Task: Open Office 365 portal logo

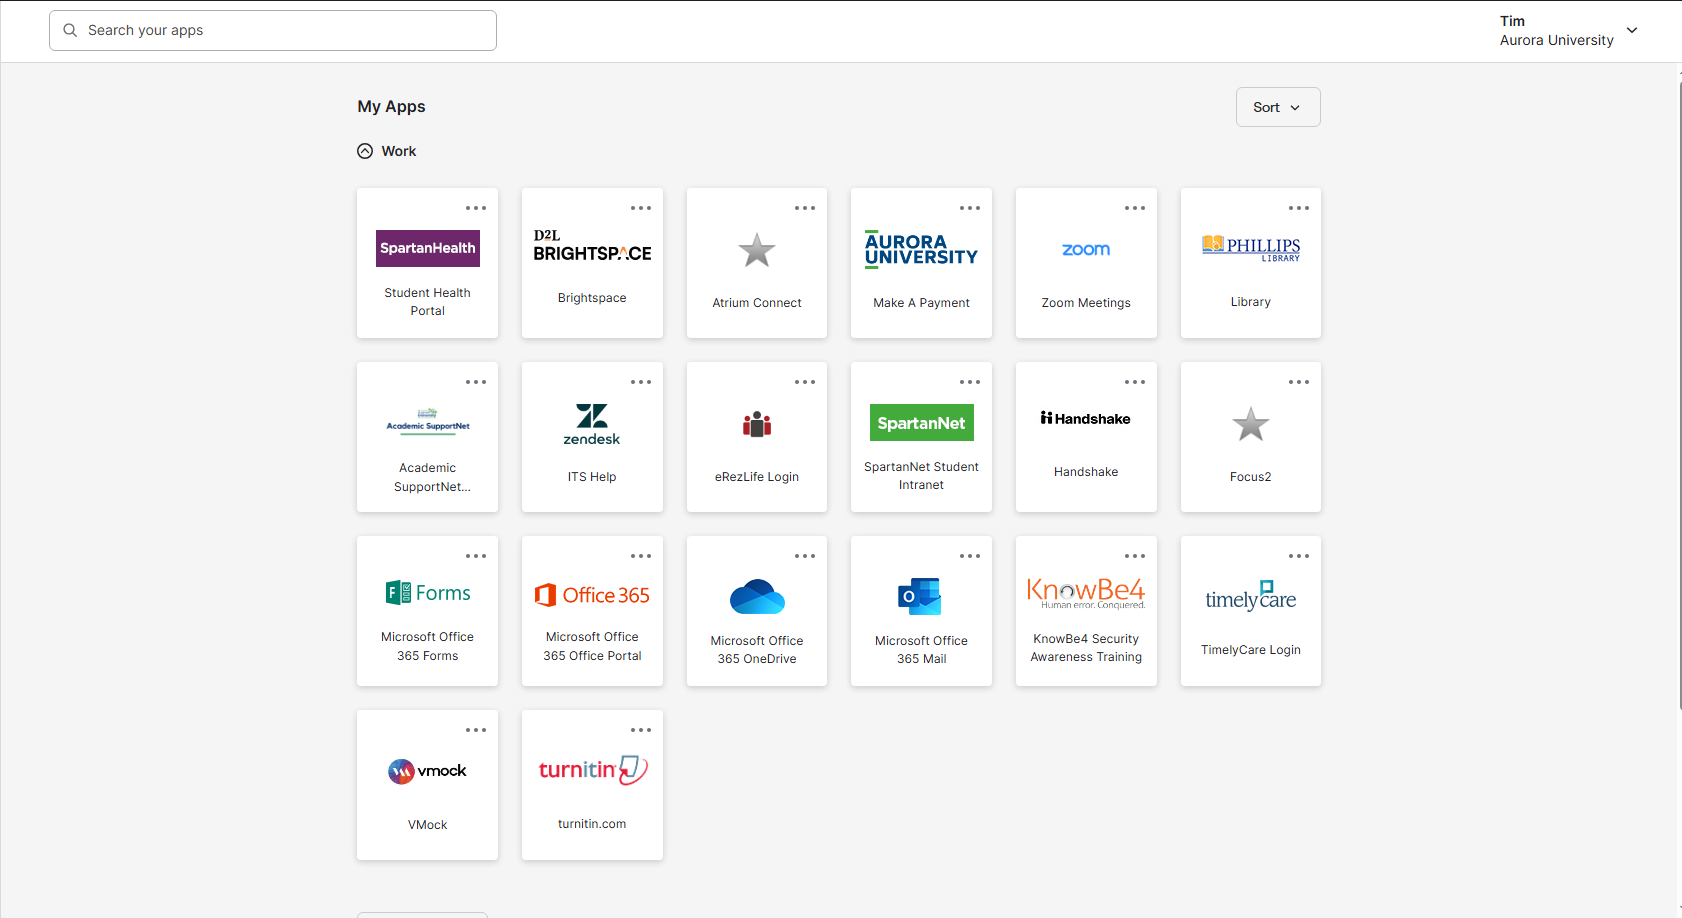Action: tap(592, 595)
